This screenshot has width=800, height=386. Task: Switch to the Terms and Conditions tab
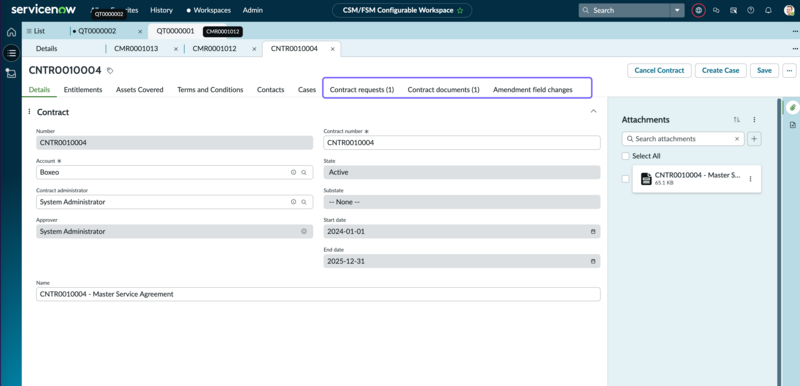(210, 90)
